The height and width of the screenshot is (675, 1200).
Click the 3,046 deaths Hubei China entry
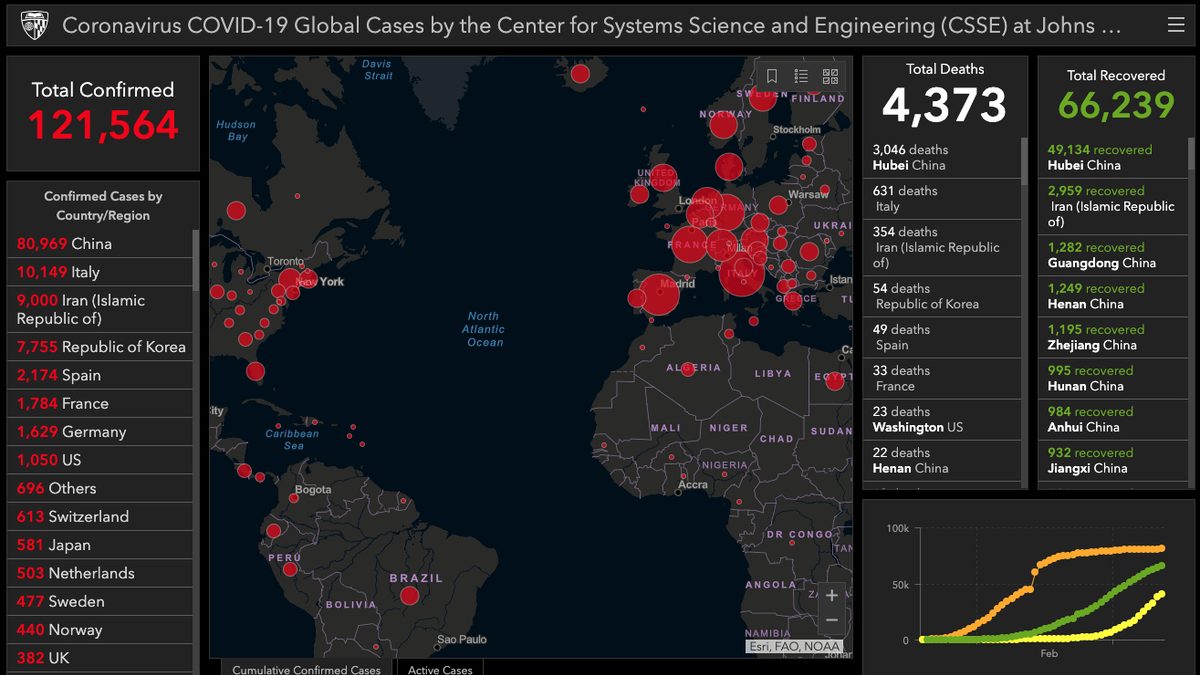click(x=941, y=158)
